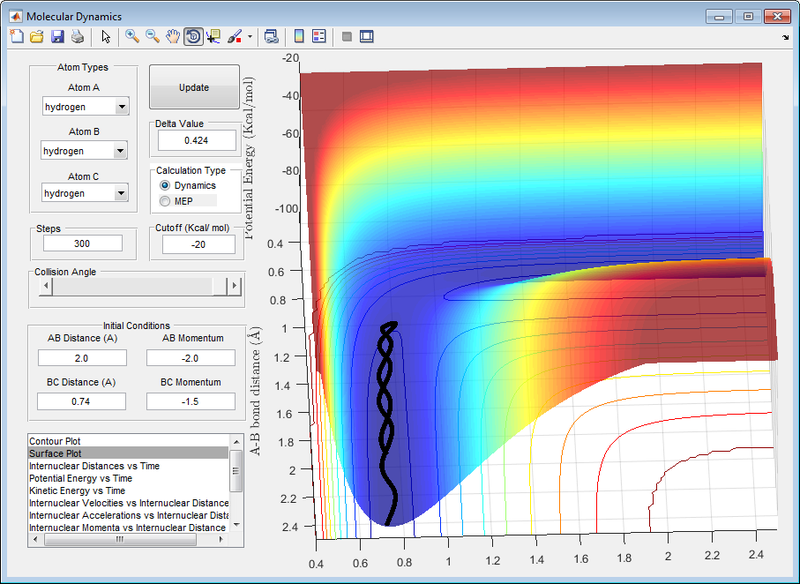800x584 pixels.
Task: Click the plot list horizontal scroll left arrow
Action: pos(35,539)
